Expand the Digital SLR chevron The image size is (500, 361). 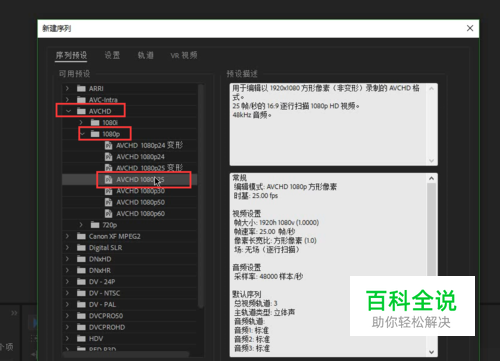(67, 247)
